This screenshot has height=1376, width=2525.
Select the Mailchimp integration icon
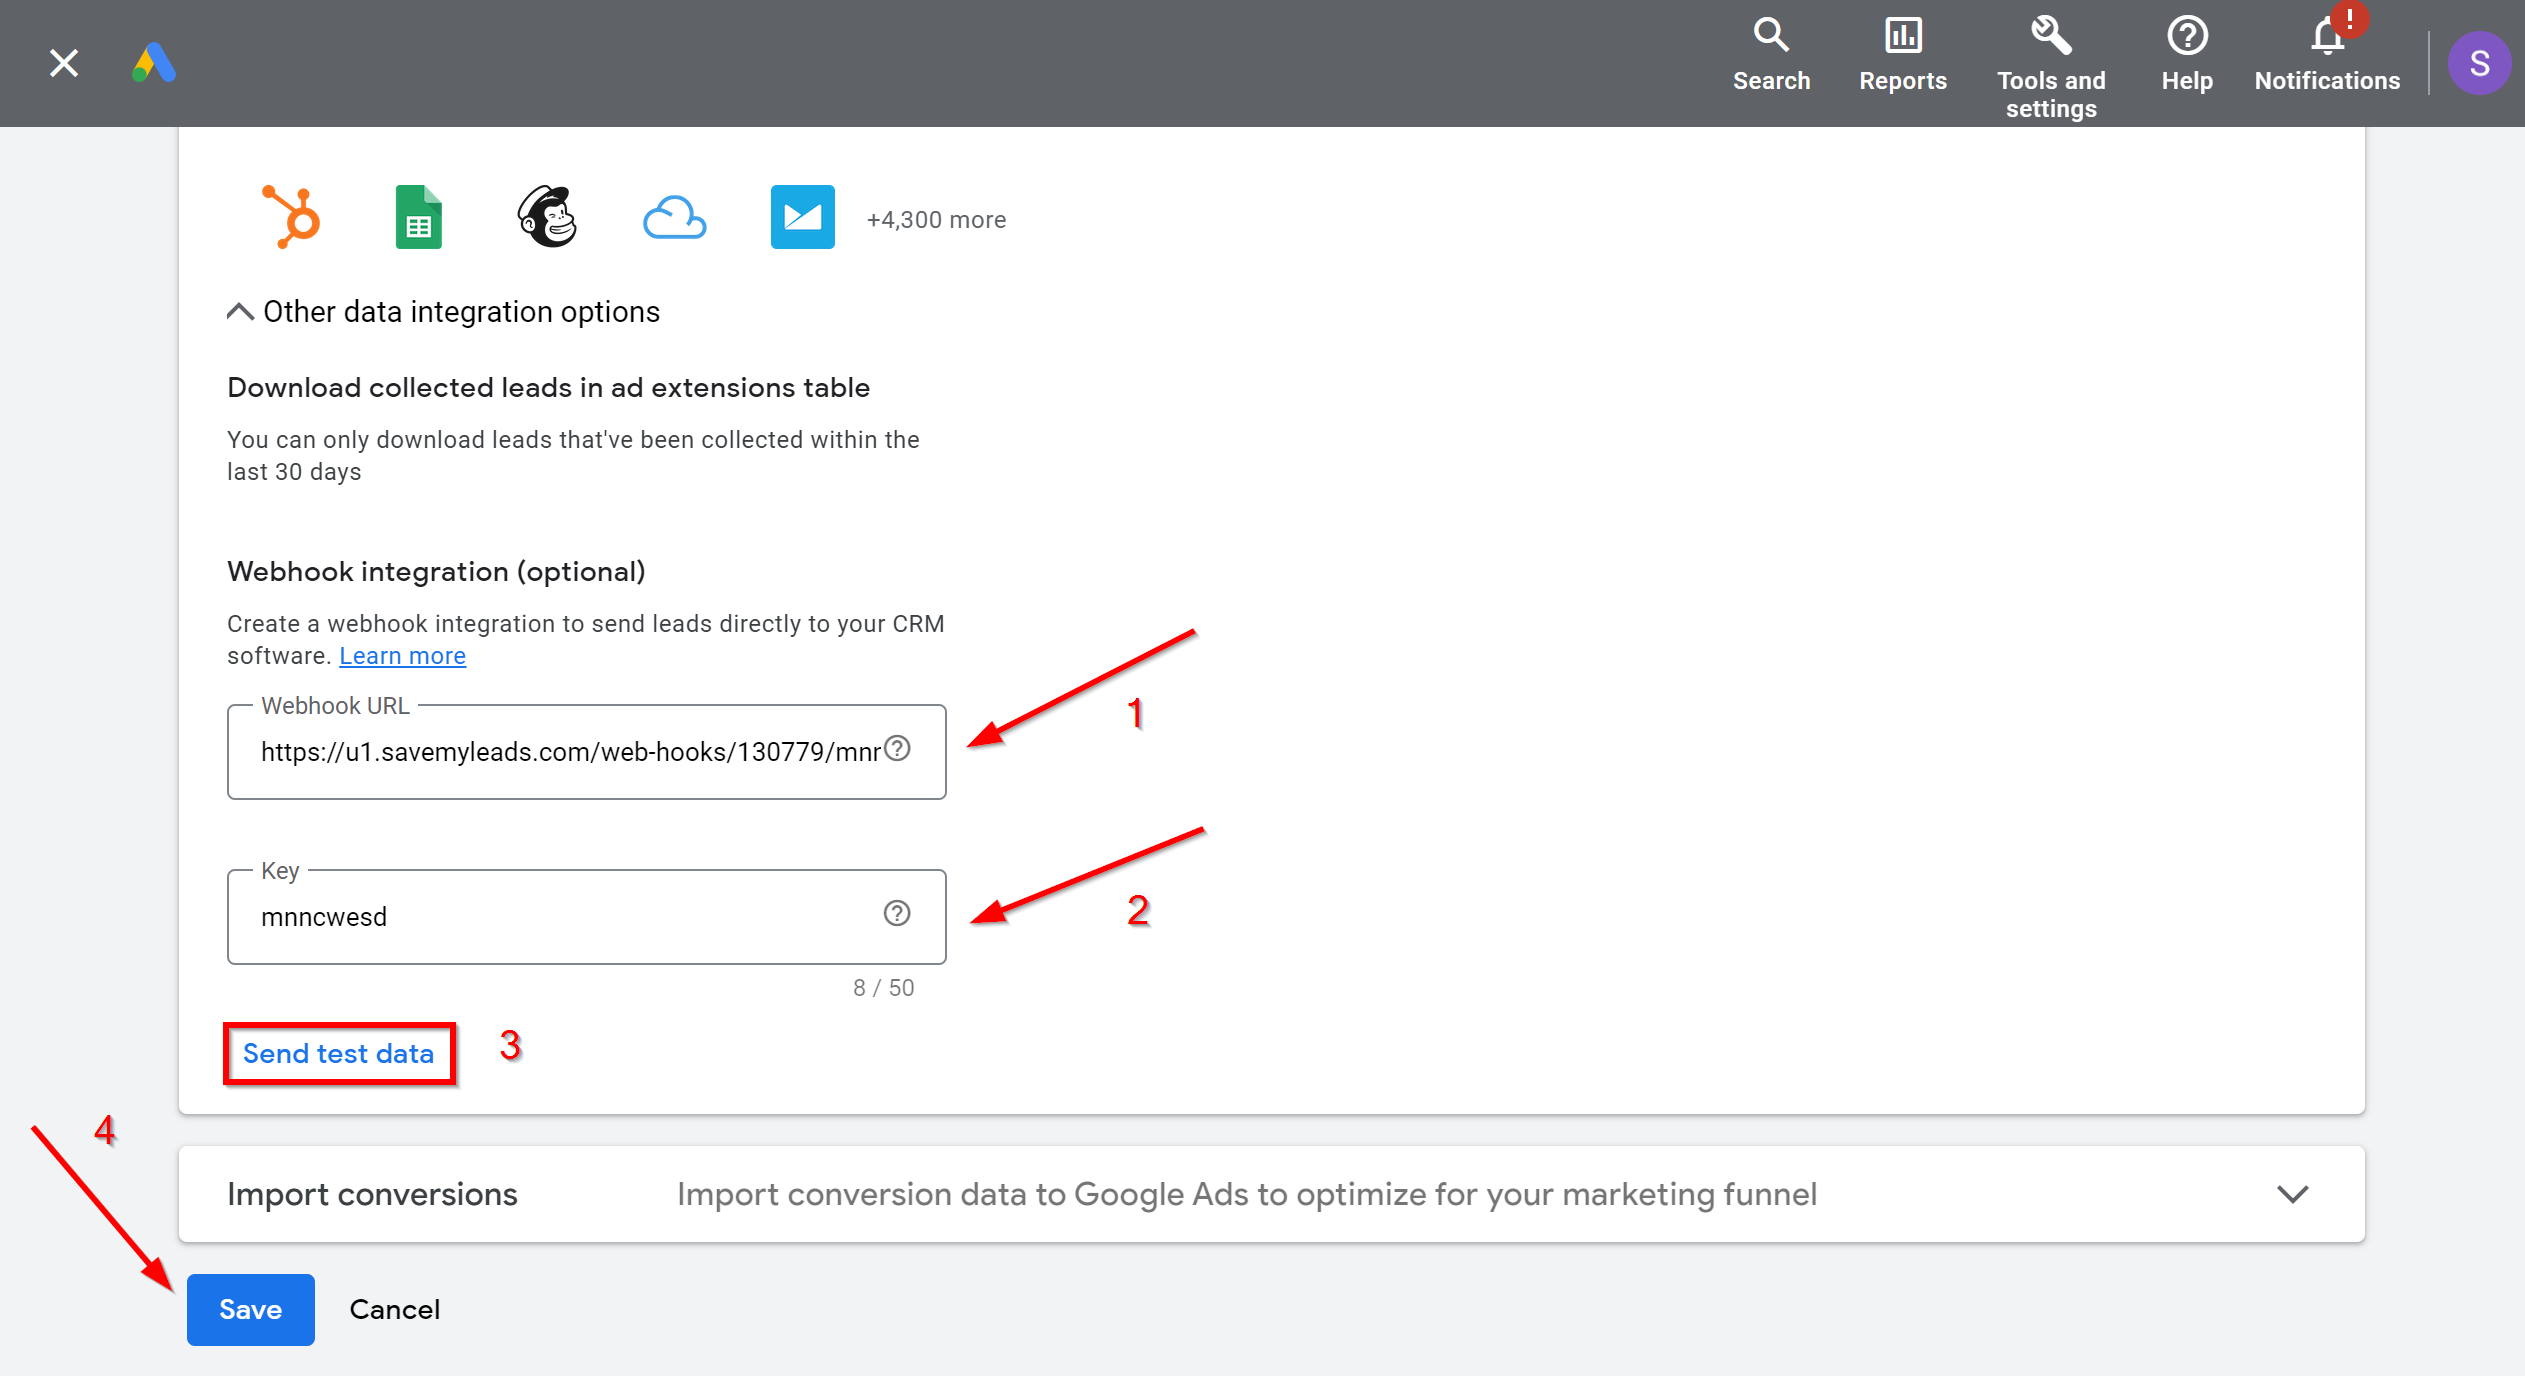547,217
